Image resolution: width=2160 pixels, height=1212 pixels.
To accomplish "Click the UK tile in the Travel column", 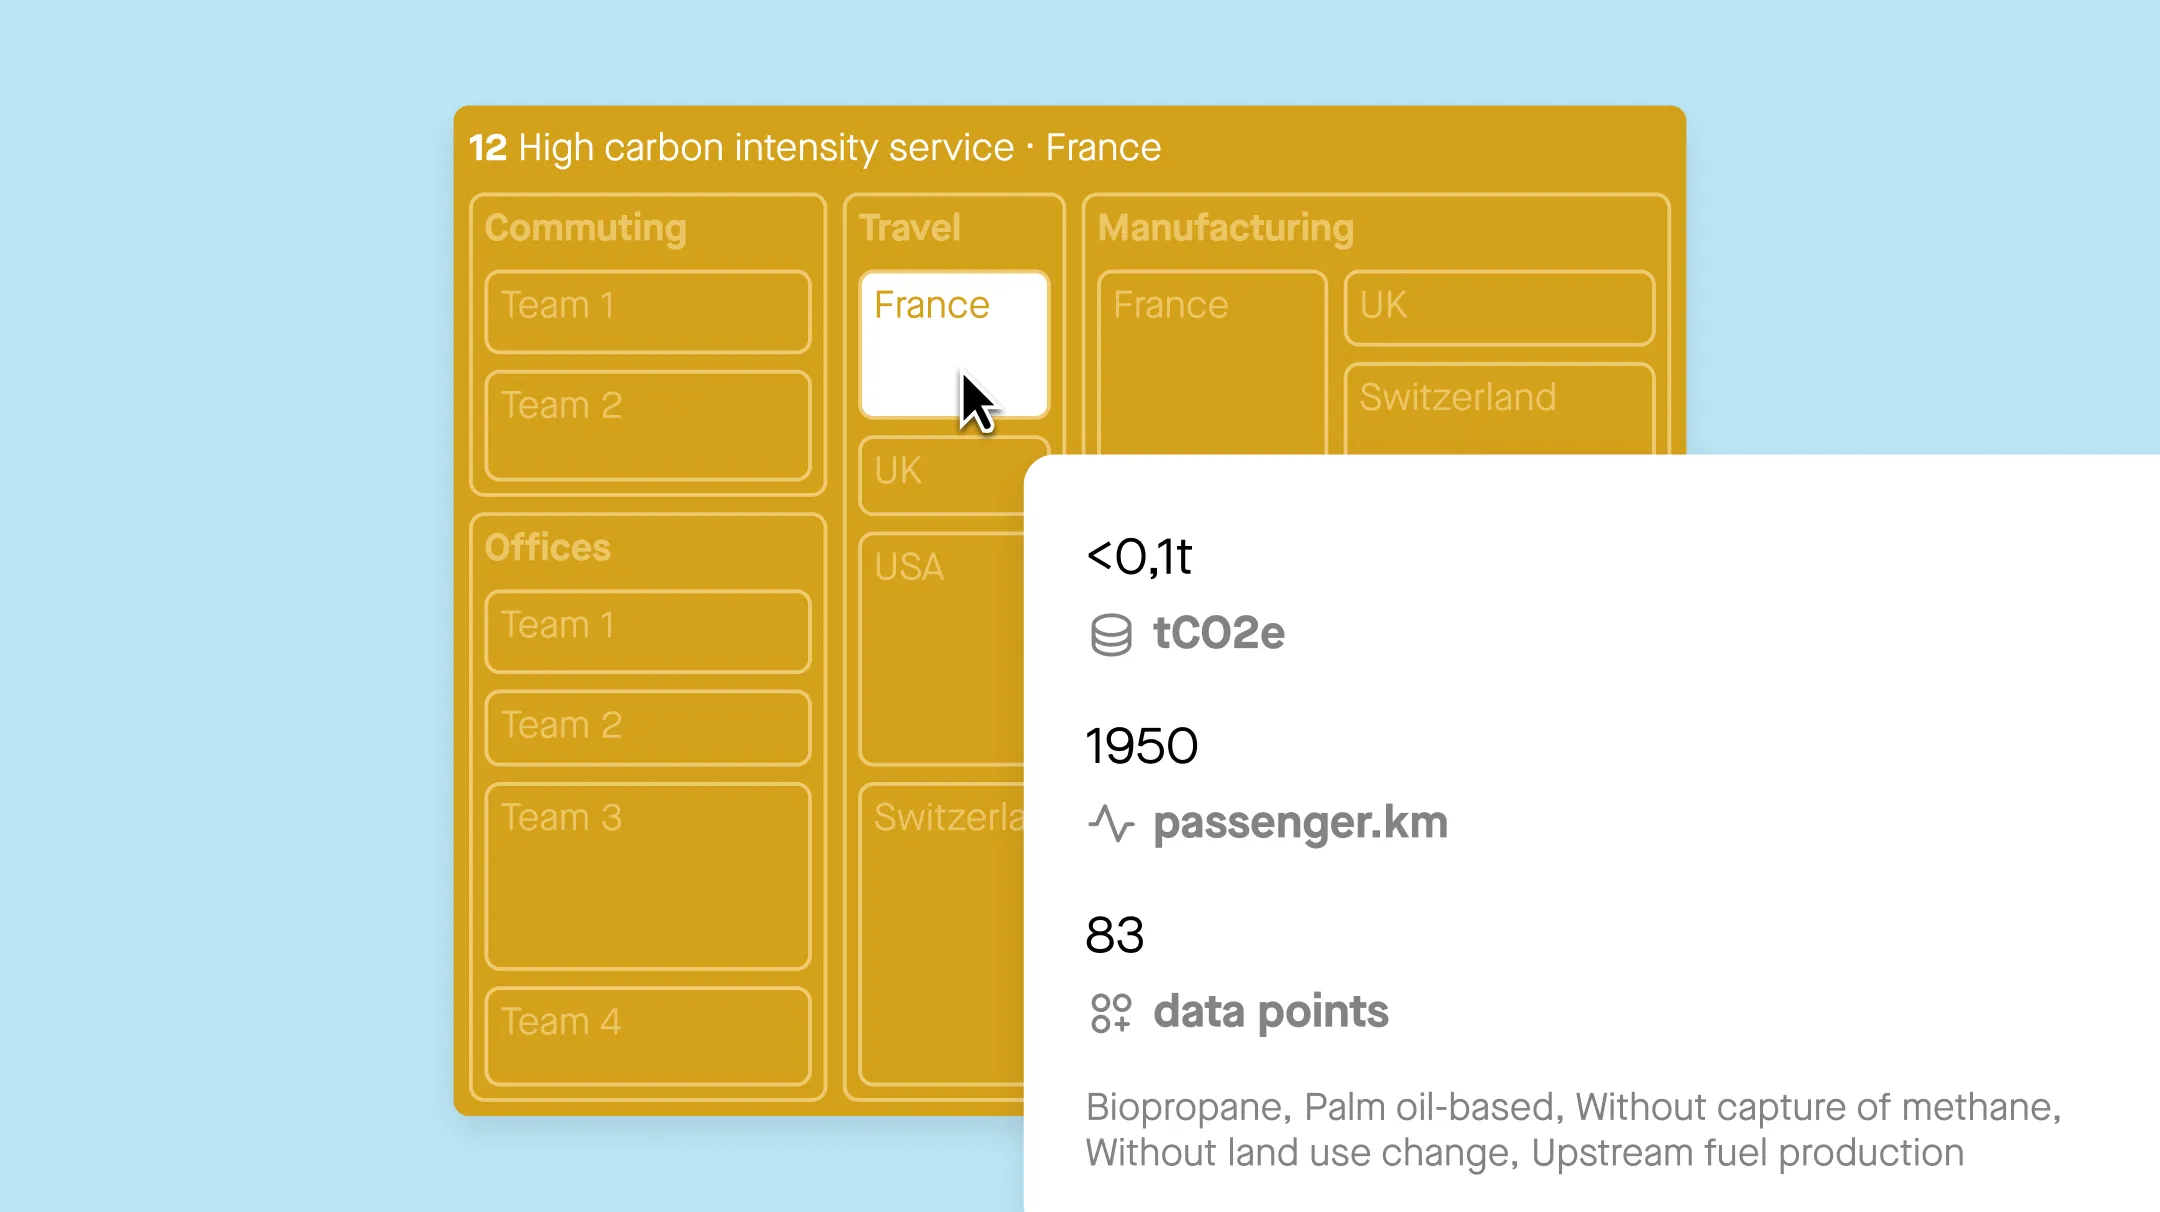I will point(930,472).
